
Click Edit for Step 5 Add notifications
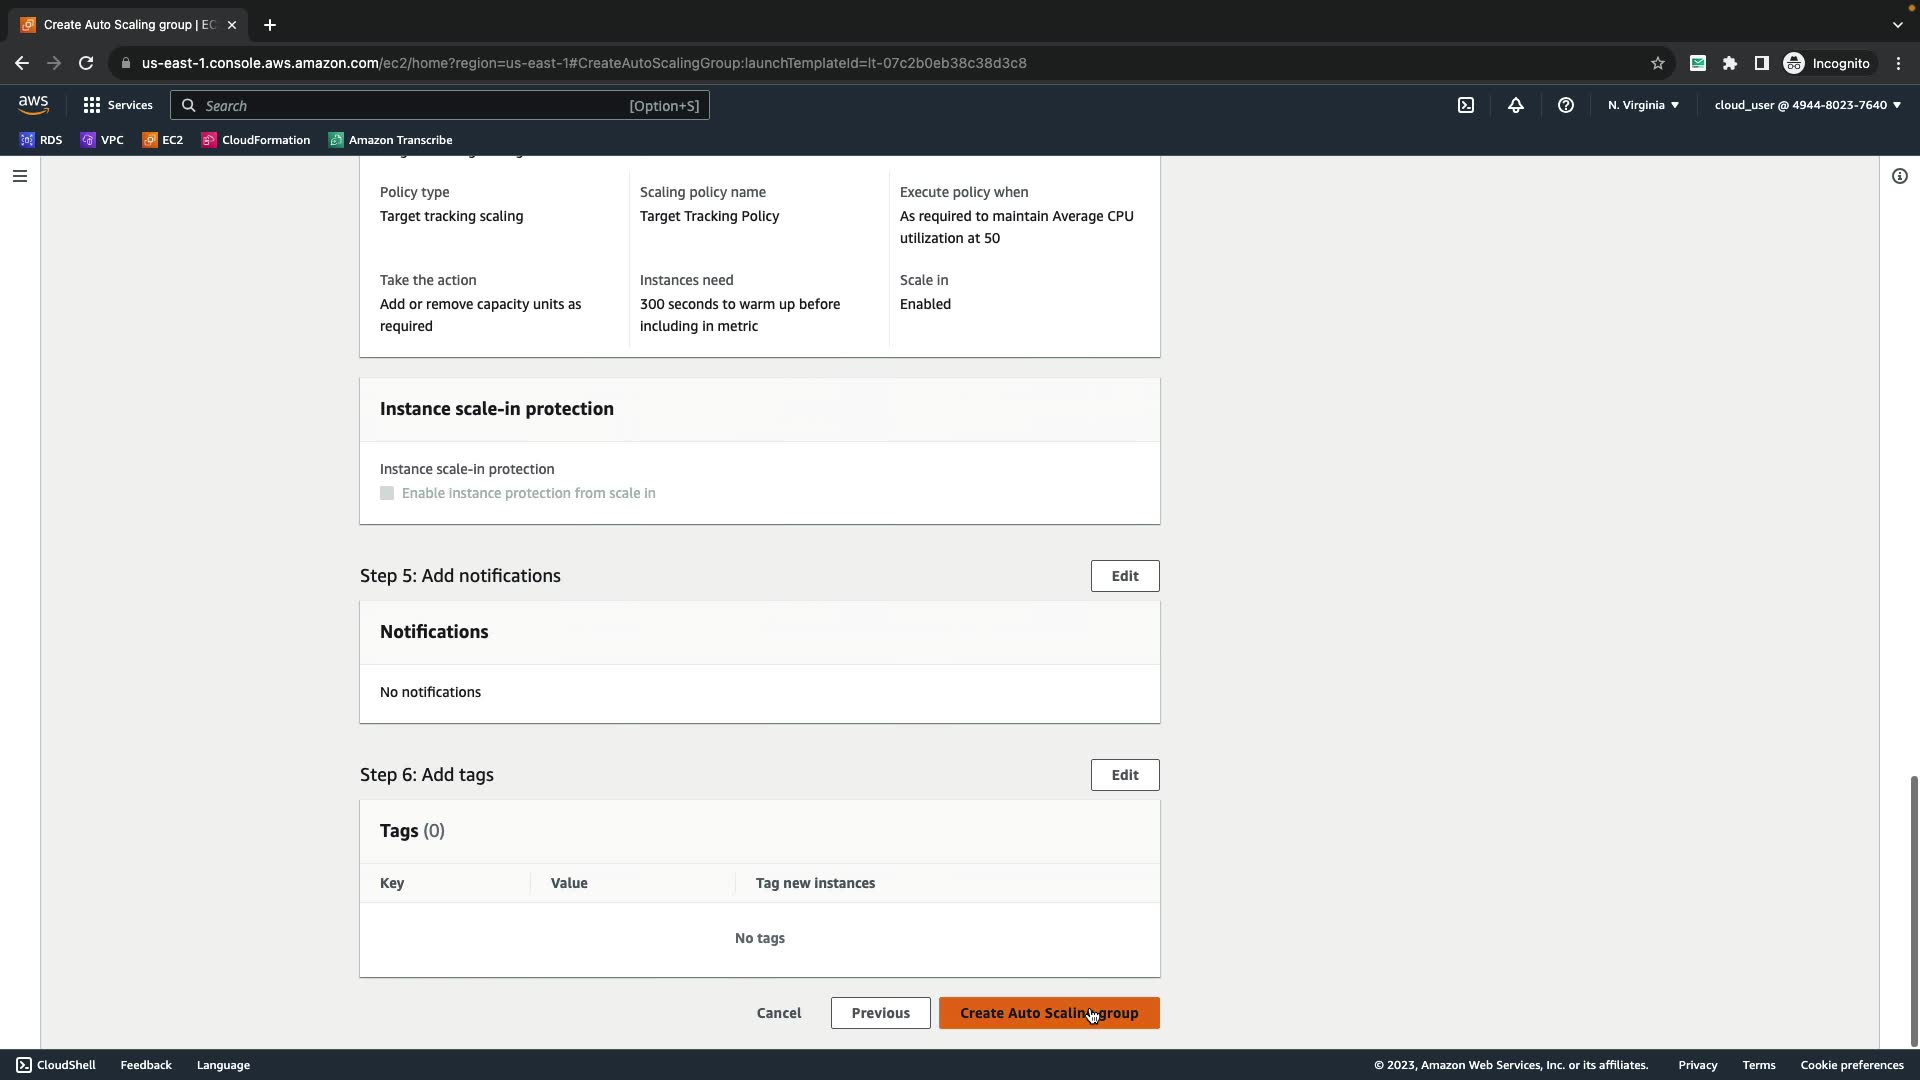pos(1124,576)
